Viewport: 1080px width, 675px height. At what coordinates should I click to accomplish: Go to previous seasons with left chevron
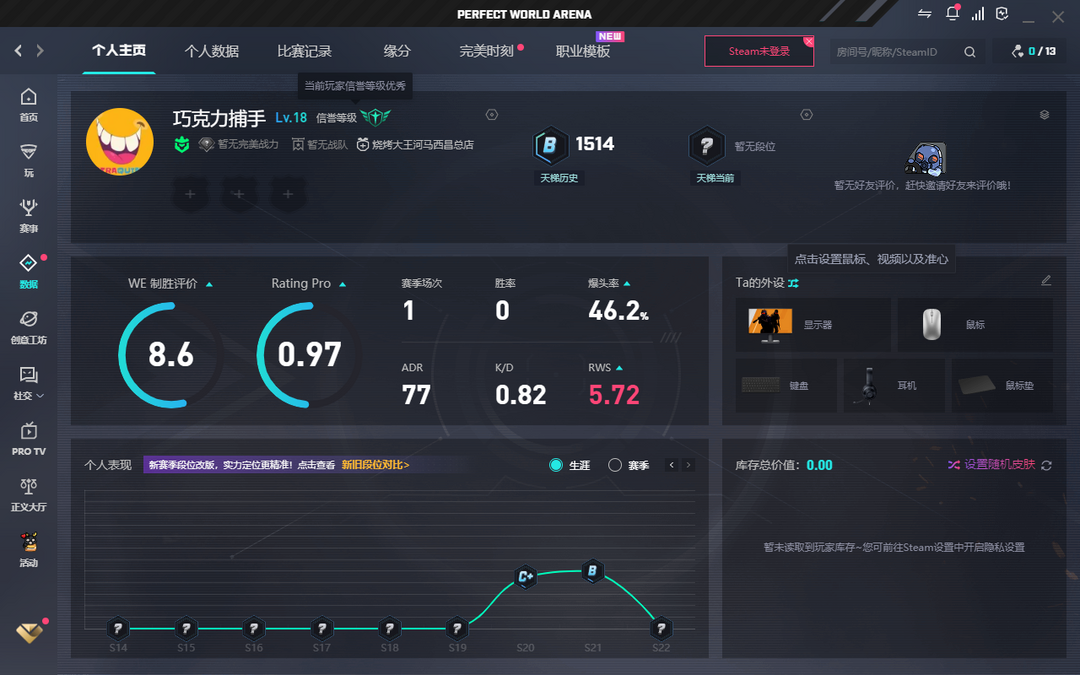coord(672,465)
